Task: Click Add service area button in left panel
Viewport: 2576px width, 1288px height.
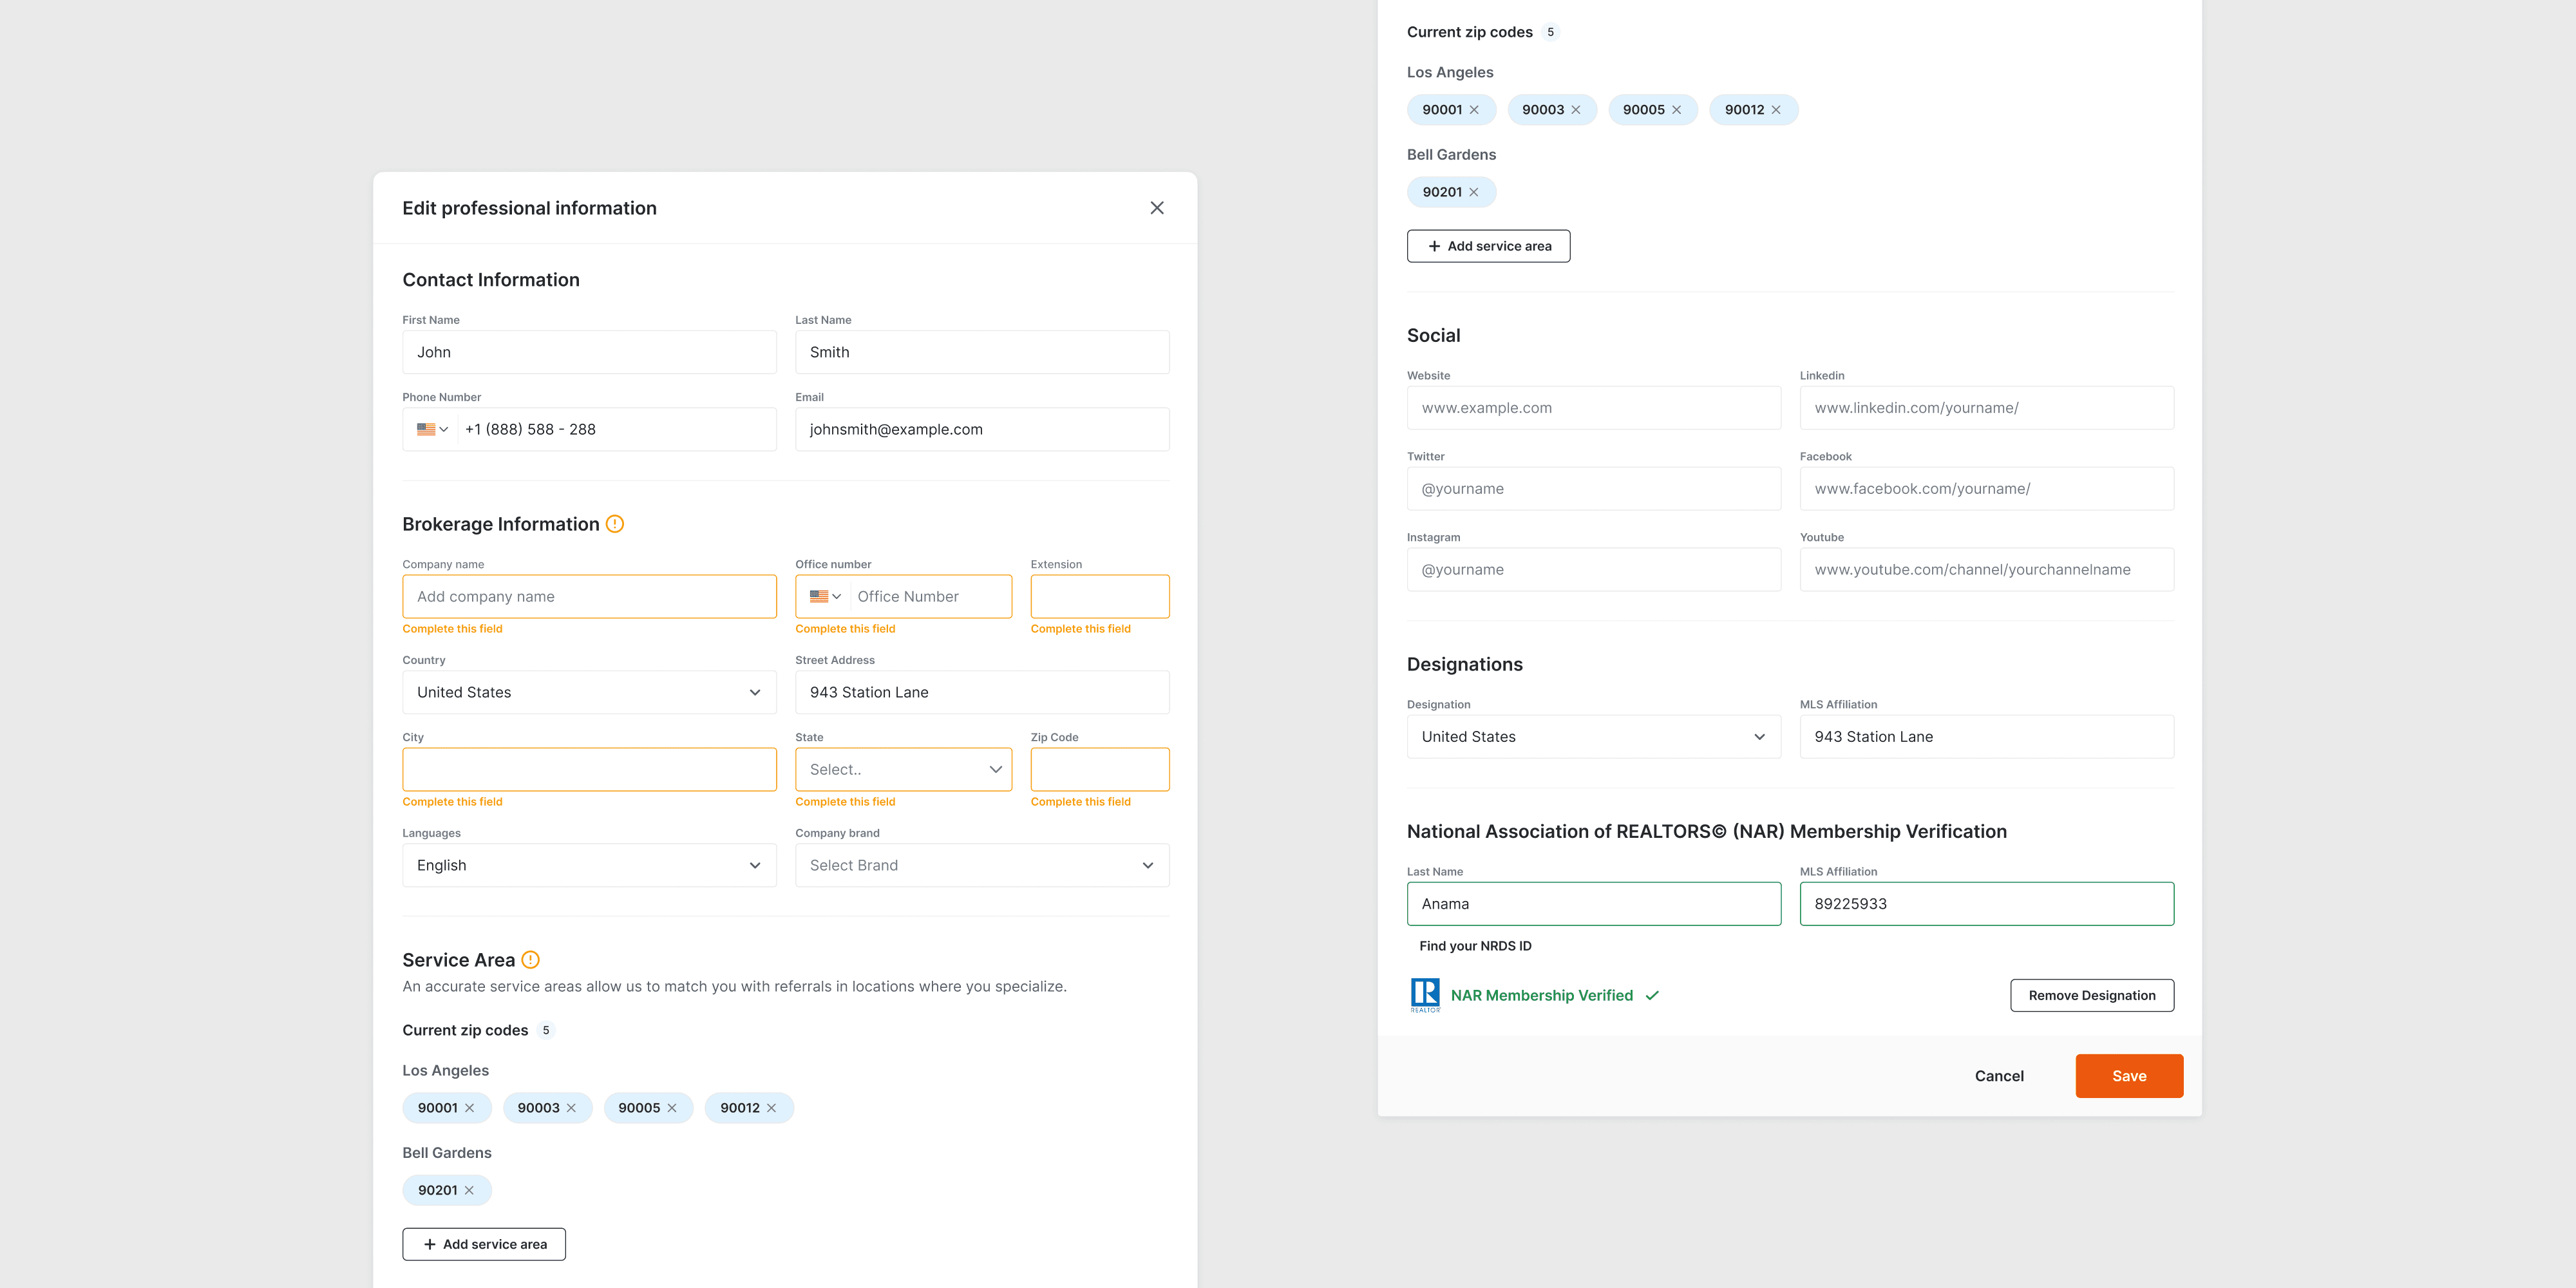Action: tap(484, 1244)
